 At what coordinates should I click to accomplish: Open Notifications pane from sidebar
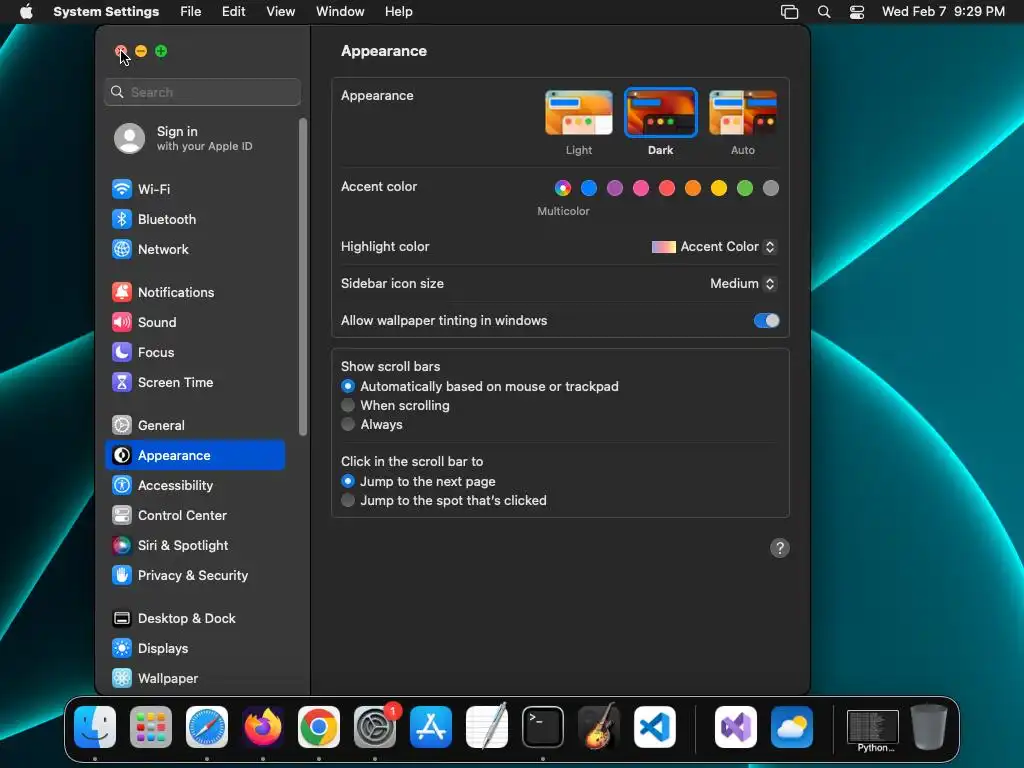[195, 293]
